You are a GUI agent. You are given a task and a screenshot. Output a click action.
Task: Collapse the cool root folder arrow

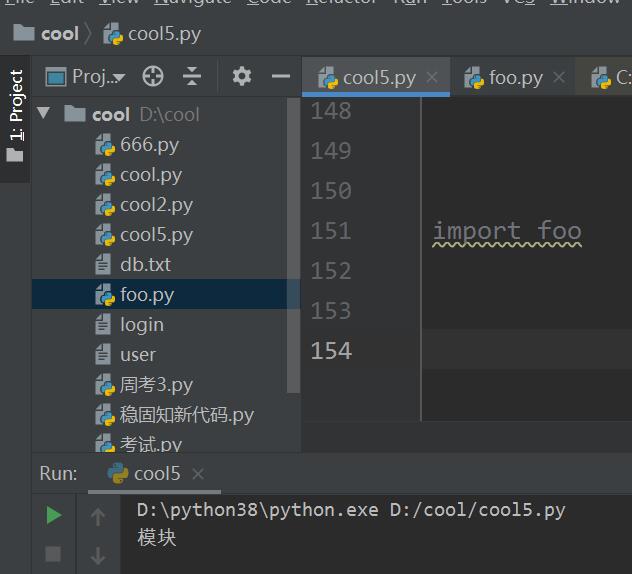click(43, 113)
